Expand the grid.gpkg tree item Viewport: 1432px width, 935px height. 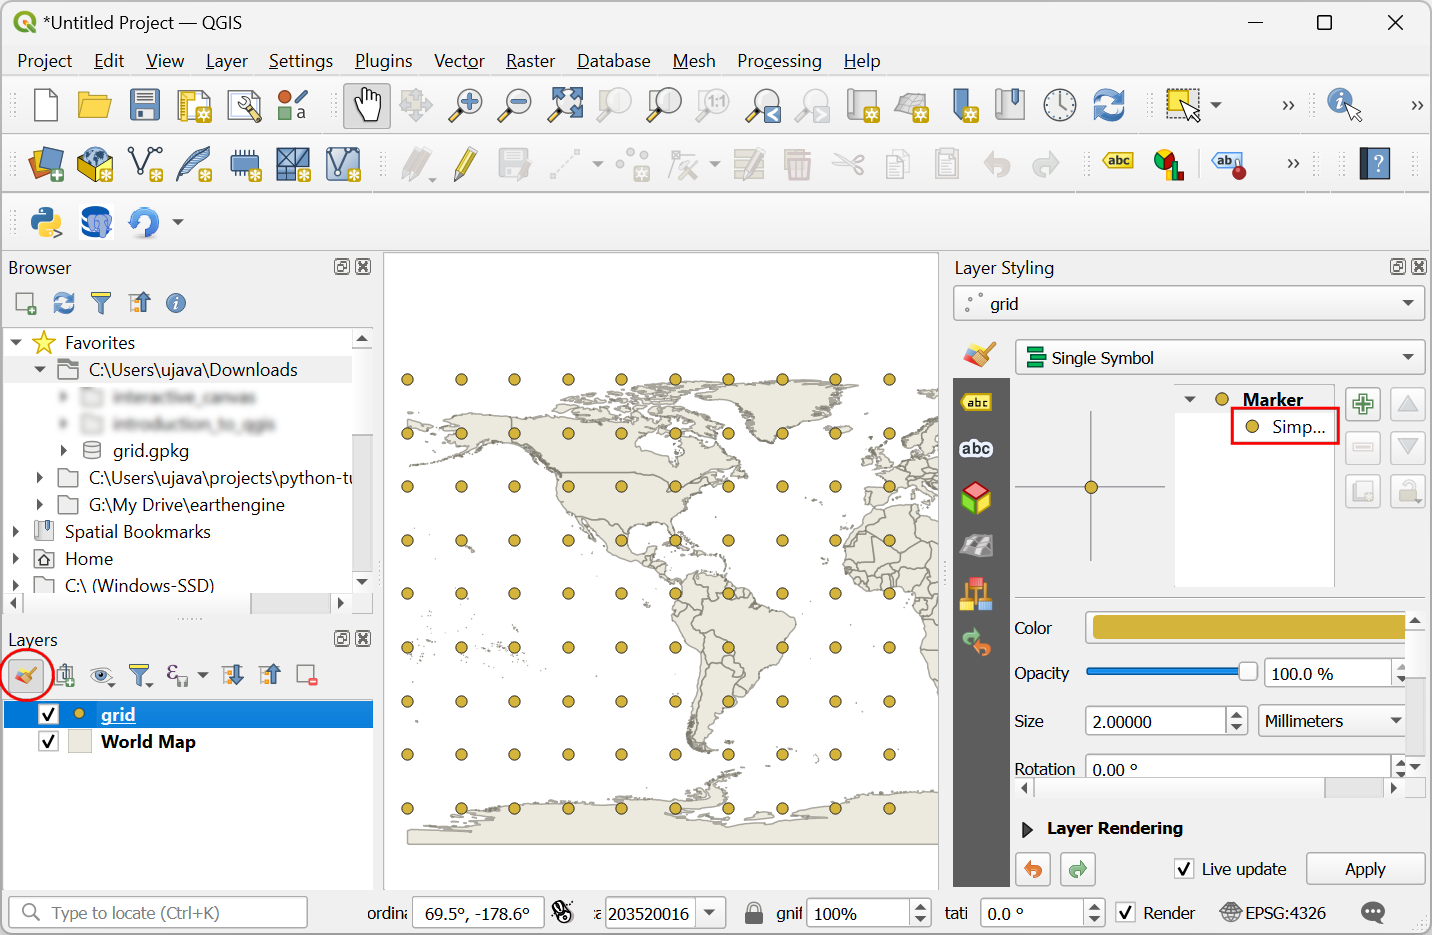(64, 451)
